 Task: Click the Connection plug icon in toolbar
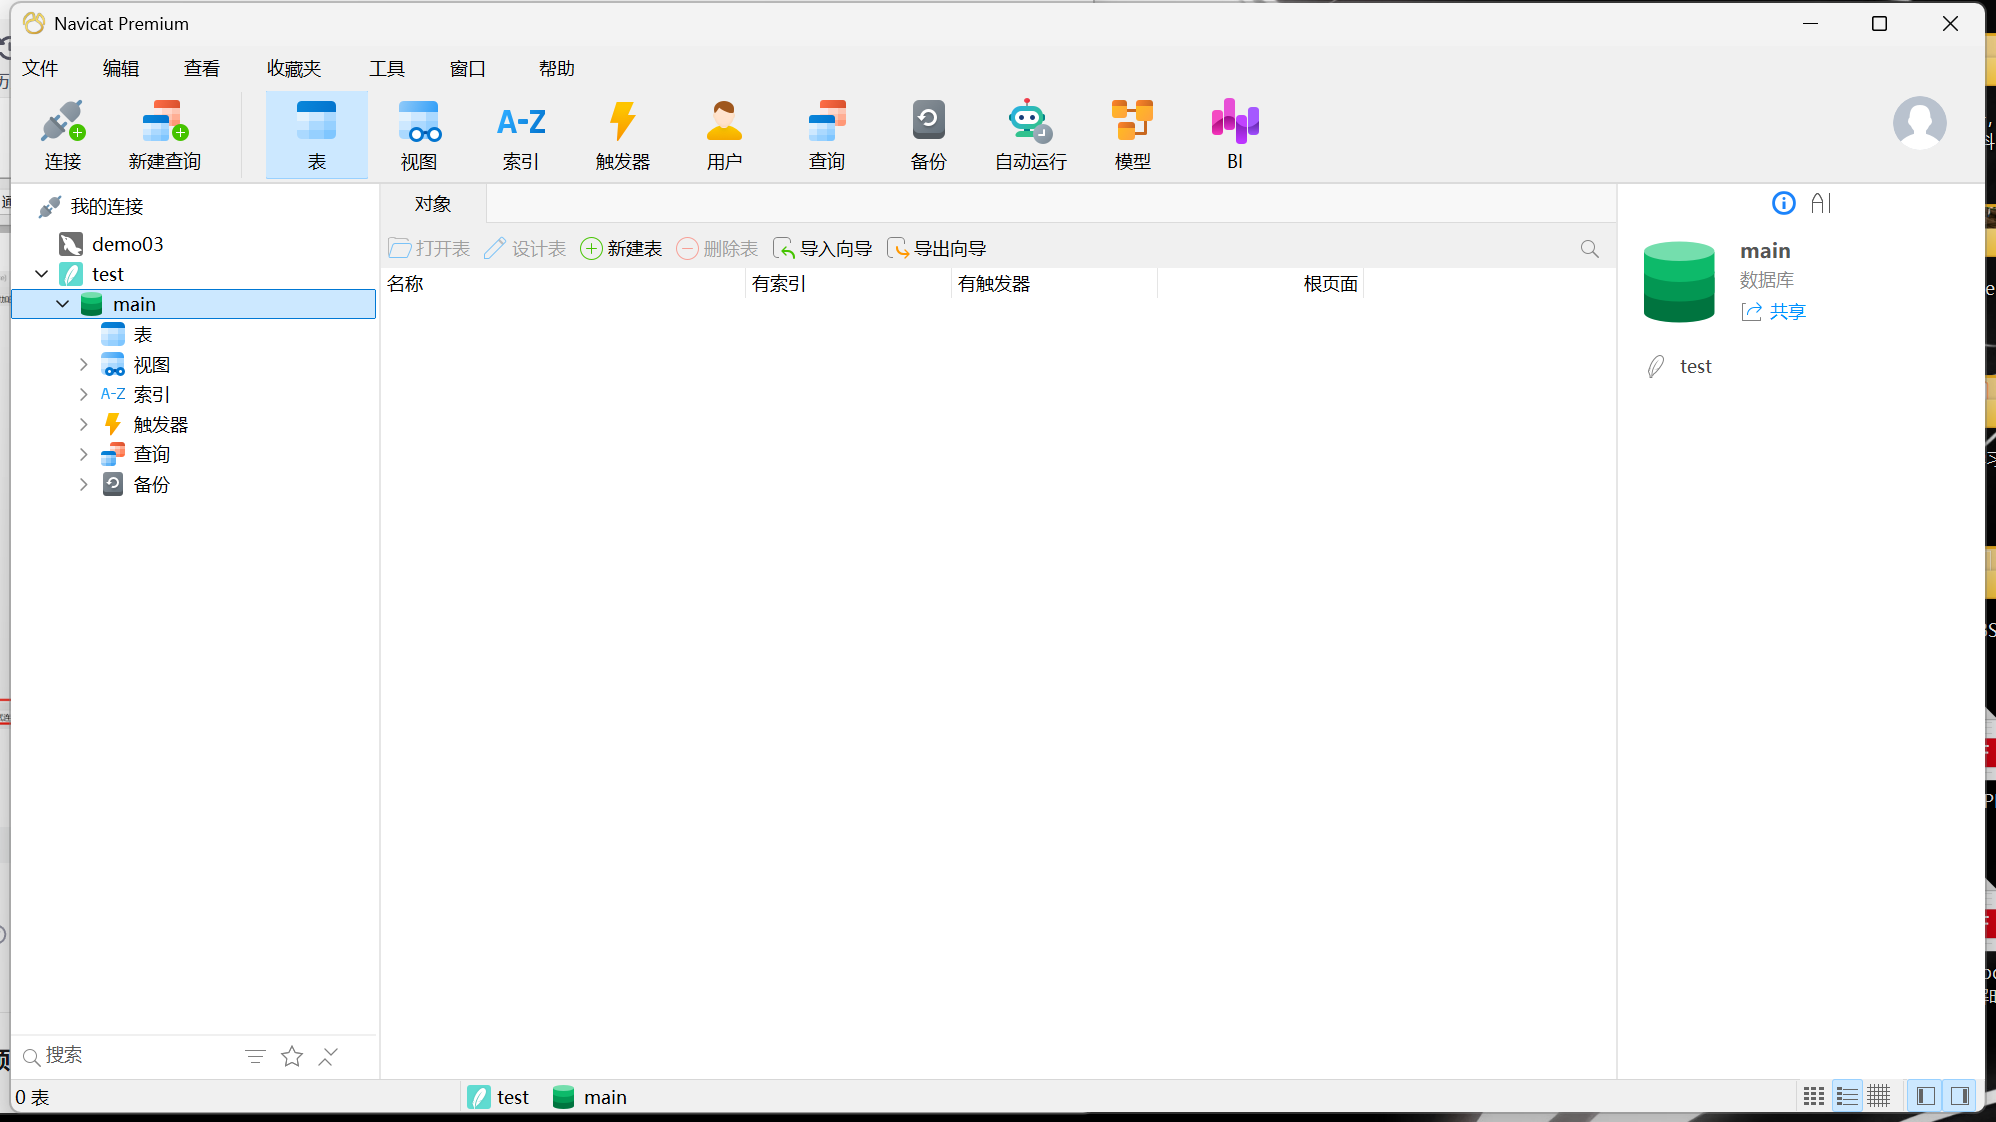coord(62,134)
